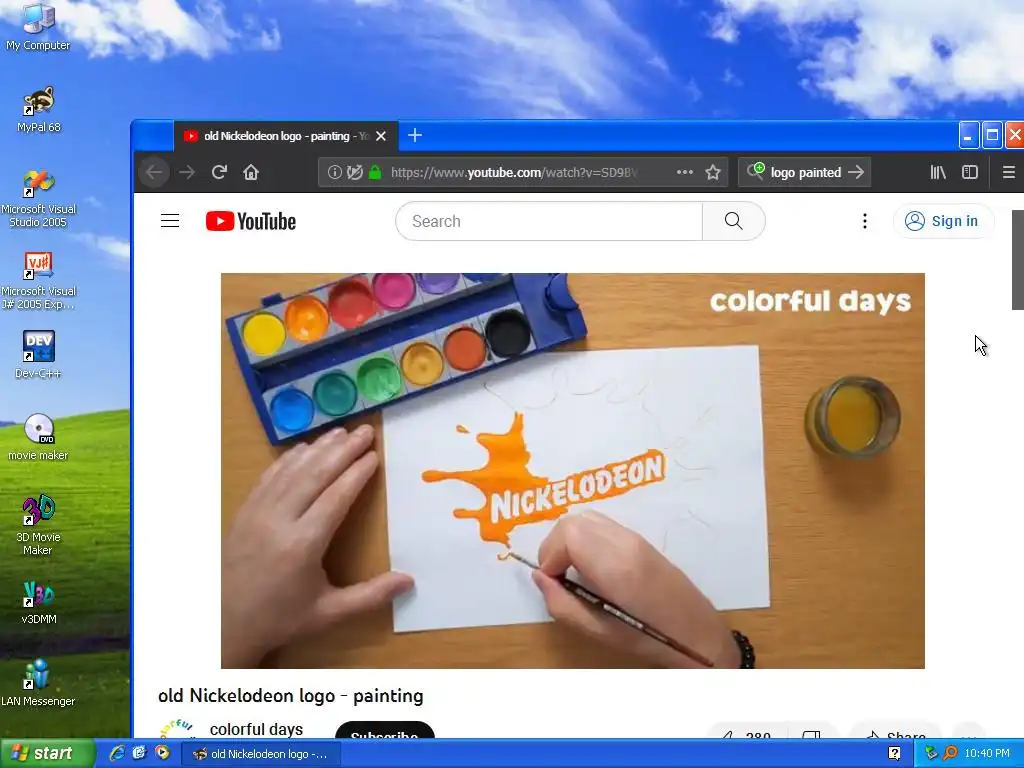1024x768 pixels.
Task: Open MyPal 68 desktop shortcut
Action: [x=38, y=108]
